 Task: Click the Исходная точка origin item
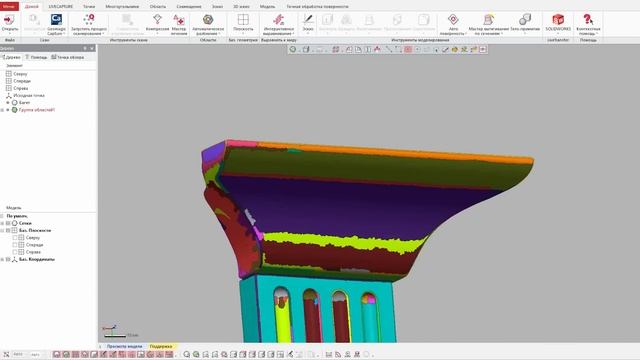[x=29, y=96]
